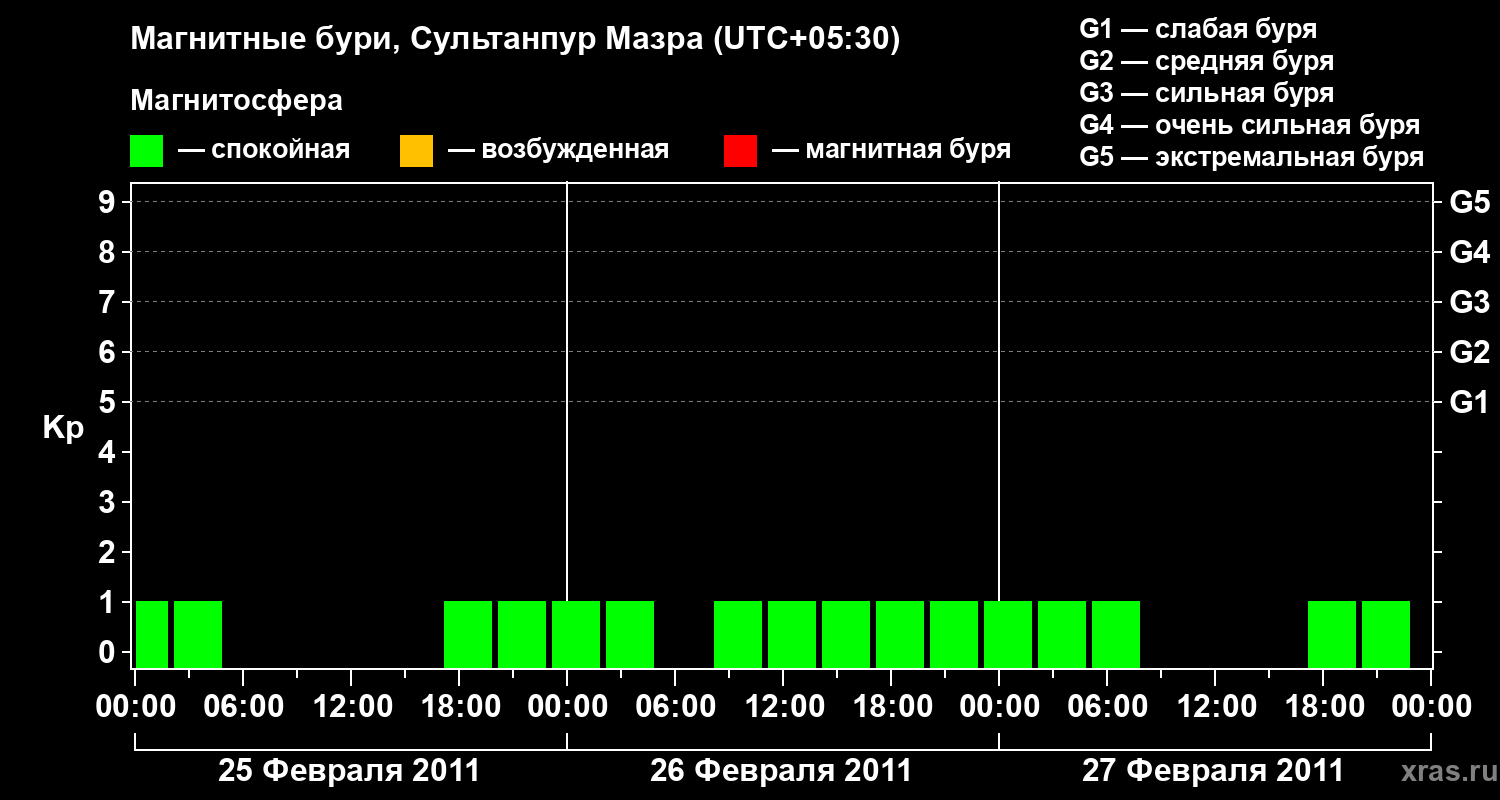Click the Kp axis value '8'

tap(109, 252)
